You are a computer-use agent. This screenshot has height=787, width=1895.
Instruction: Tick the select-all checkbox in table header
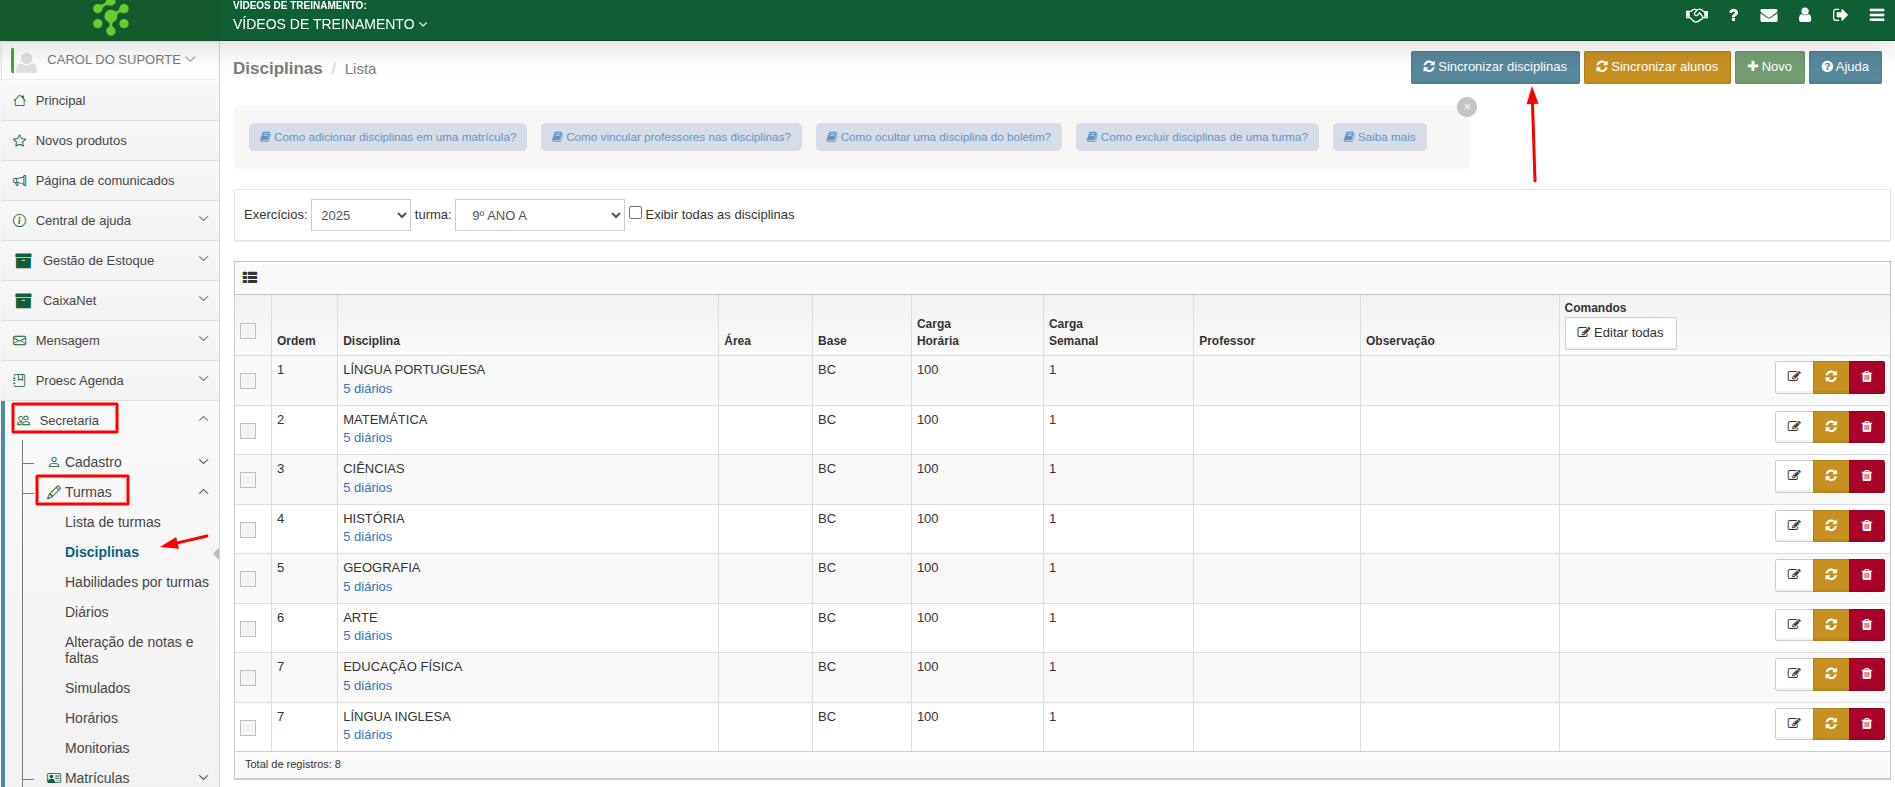coord(248,331)
